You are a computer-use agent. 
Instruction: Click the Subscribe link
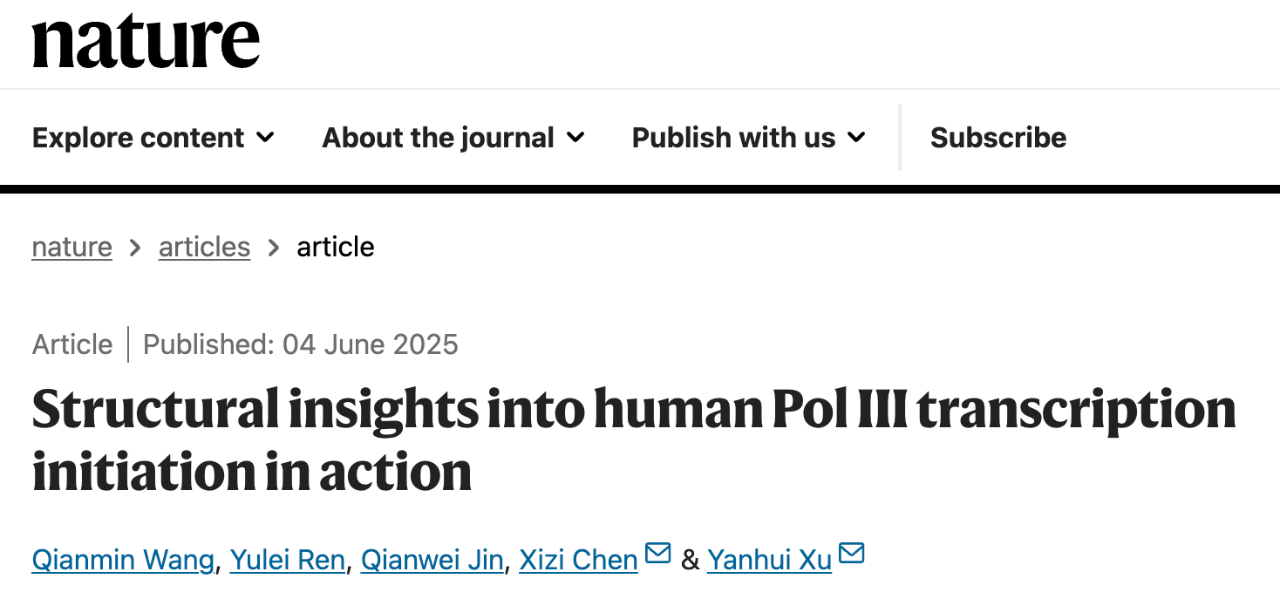coord(998,138)
